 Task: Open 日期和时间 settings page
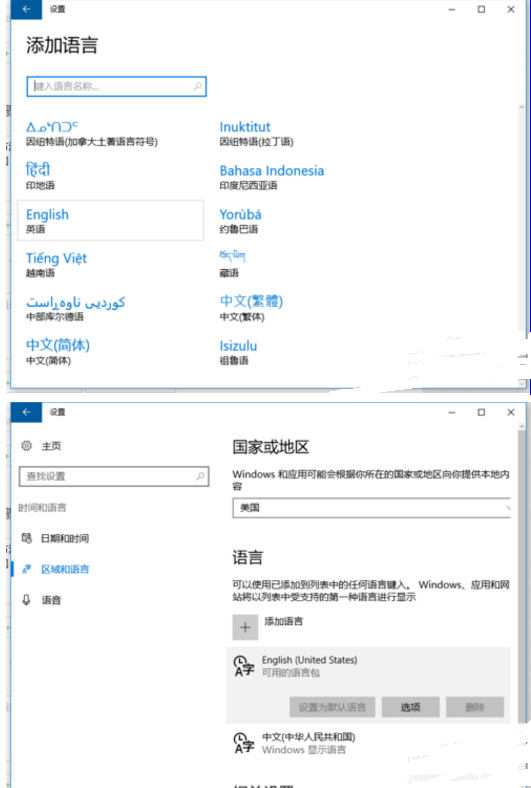[x=65, y=538]
